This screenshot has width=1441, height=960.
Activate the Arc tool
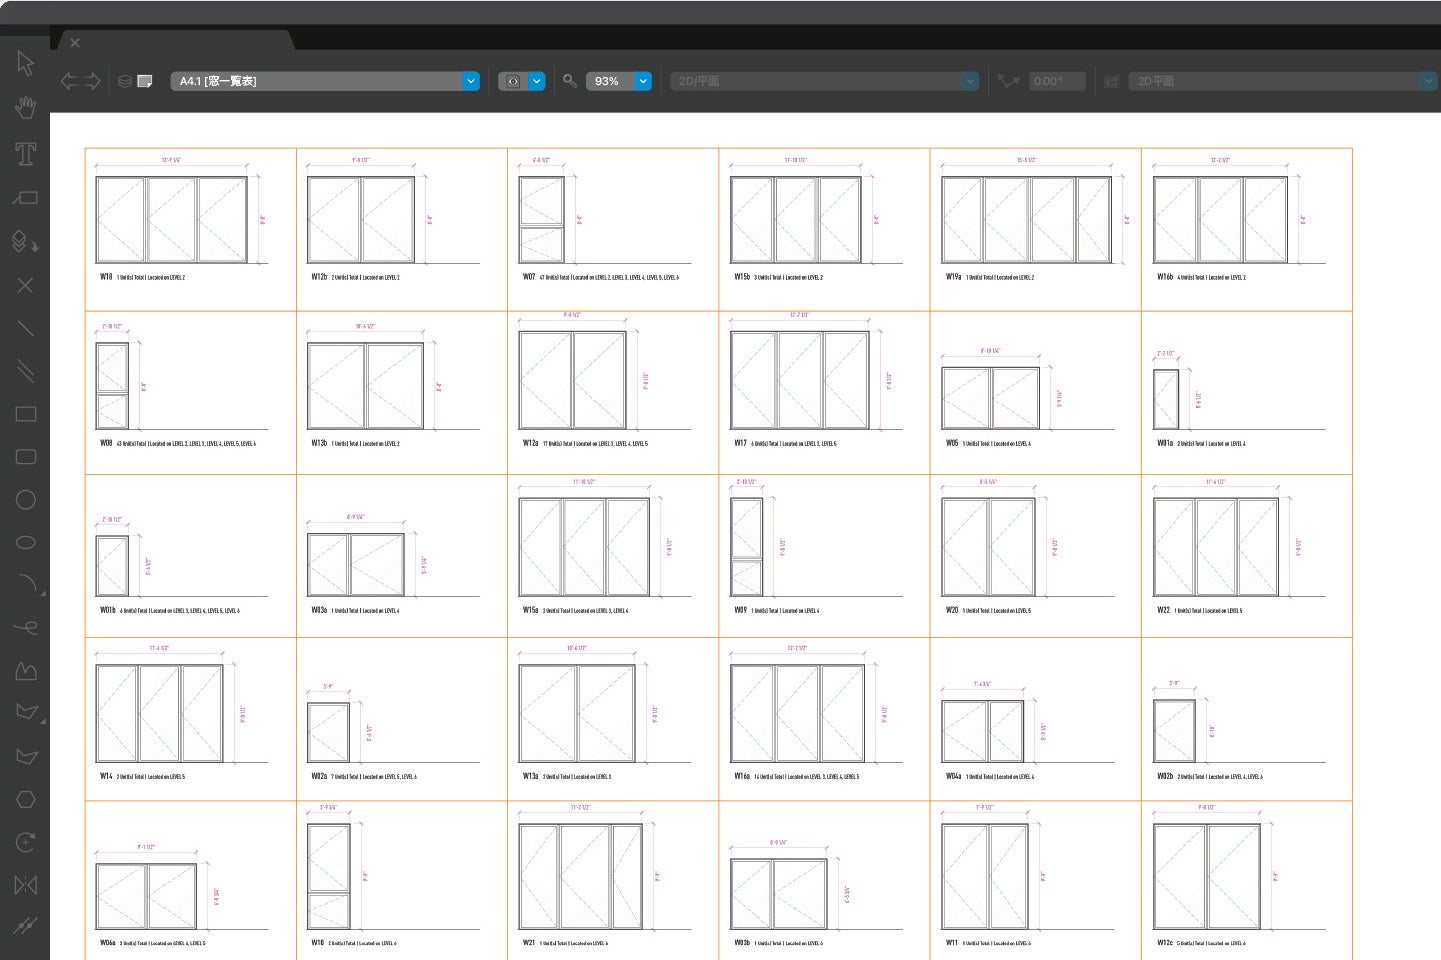[x=28, y=585]
